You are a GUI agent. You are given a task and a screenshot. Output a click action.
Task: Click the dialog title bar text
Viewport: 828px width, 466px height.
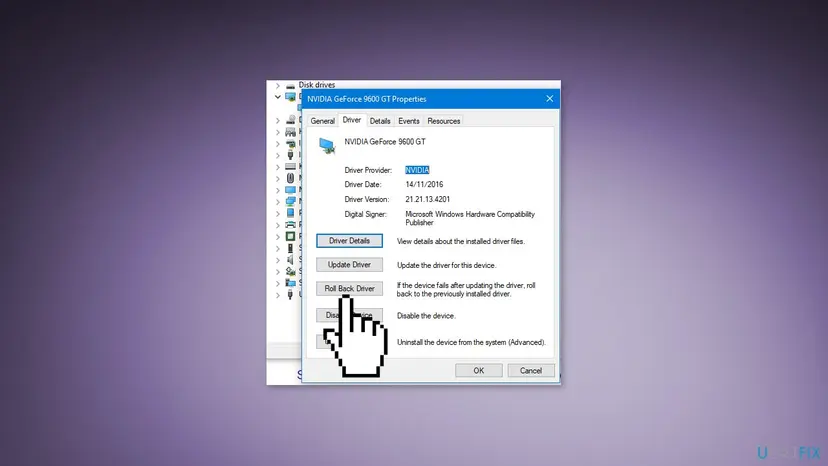click(x=366, y=99)
